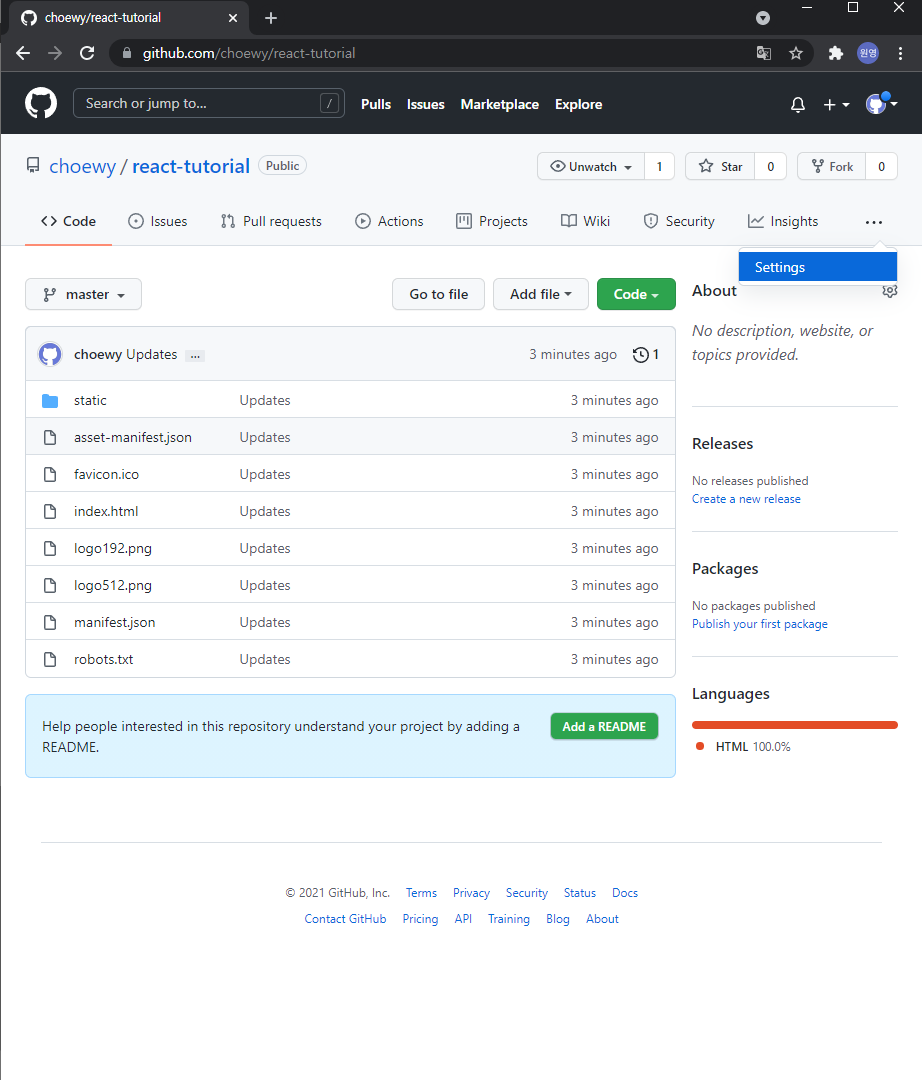Open the Insights tab

pyautogui.click(x=783, y=221)
